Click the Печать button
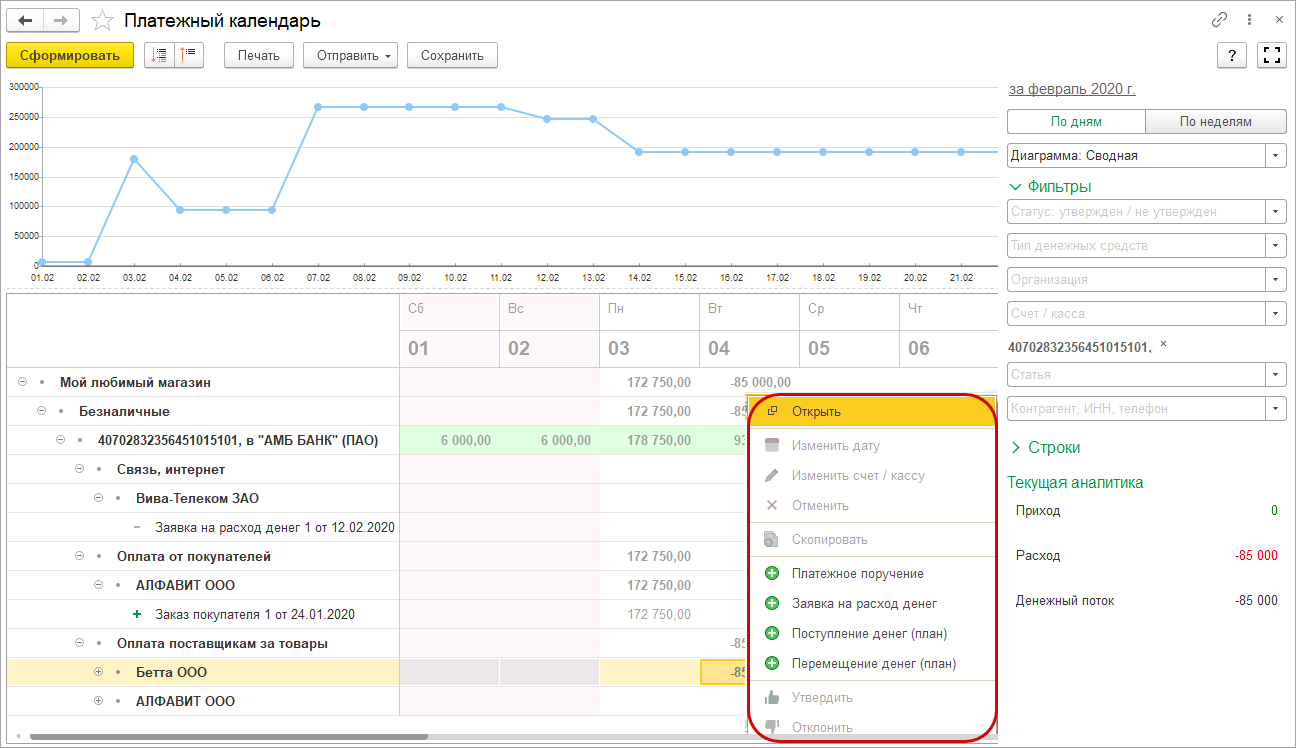Image resolution: width=1296 pixels, height=748 pixels. click(x=258, y=56)
